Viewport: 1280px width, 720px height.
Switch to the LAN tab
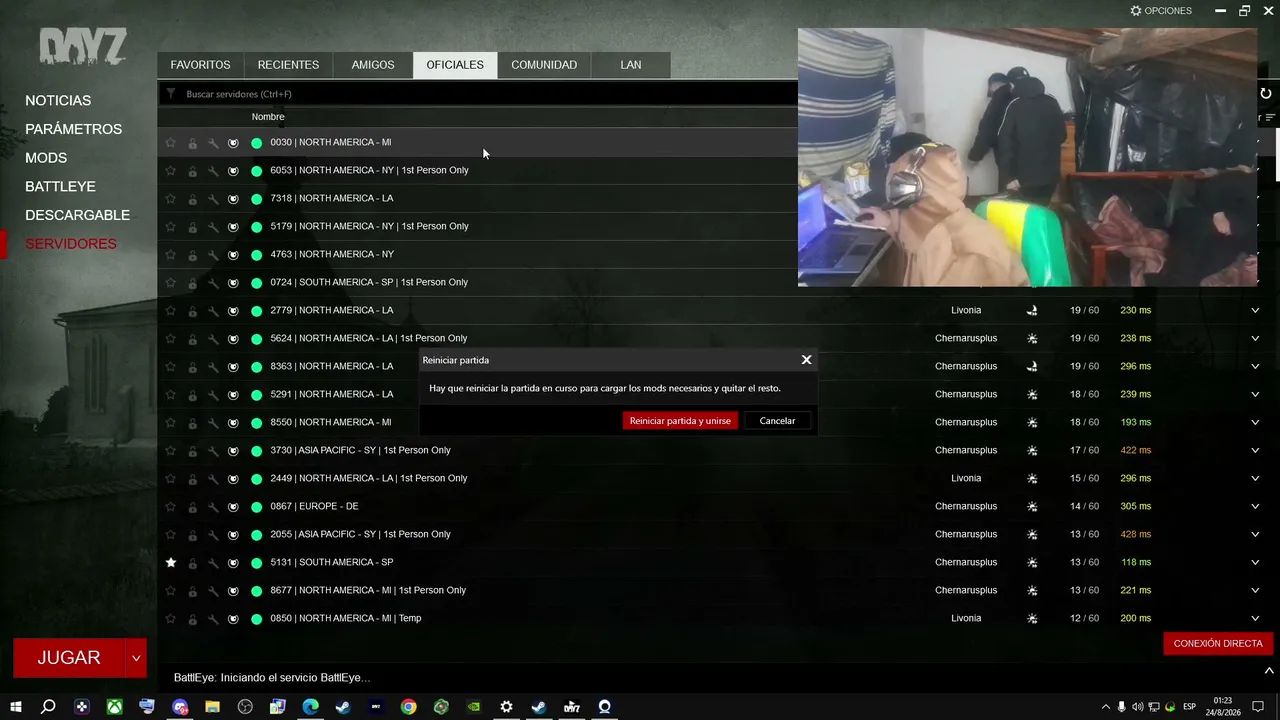630,65
